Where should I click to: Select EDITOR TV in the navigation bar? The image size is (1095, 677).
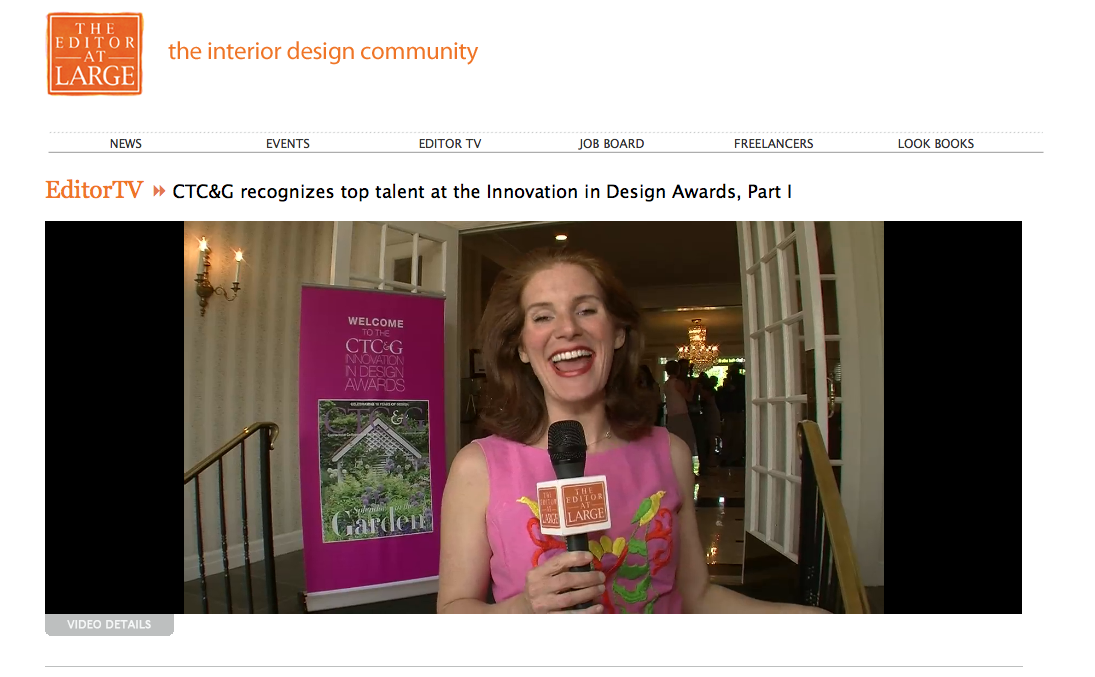tap(450, 144)
